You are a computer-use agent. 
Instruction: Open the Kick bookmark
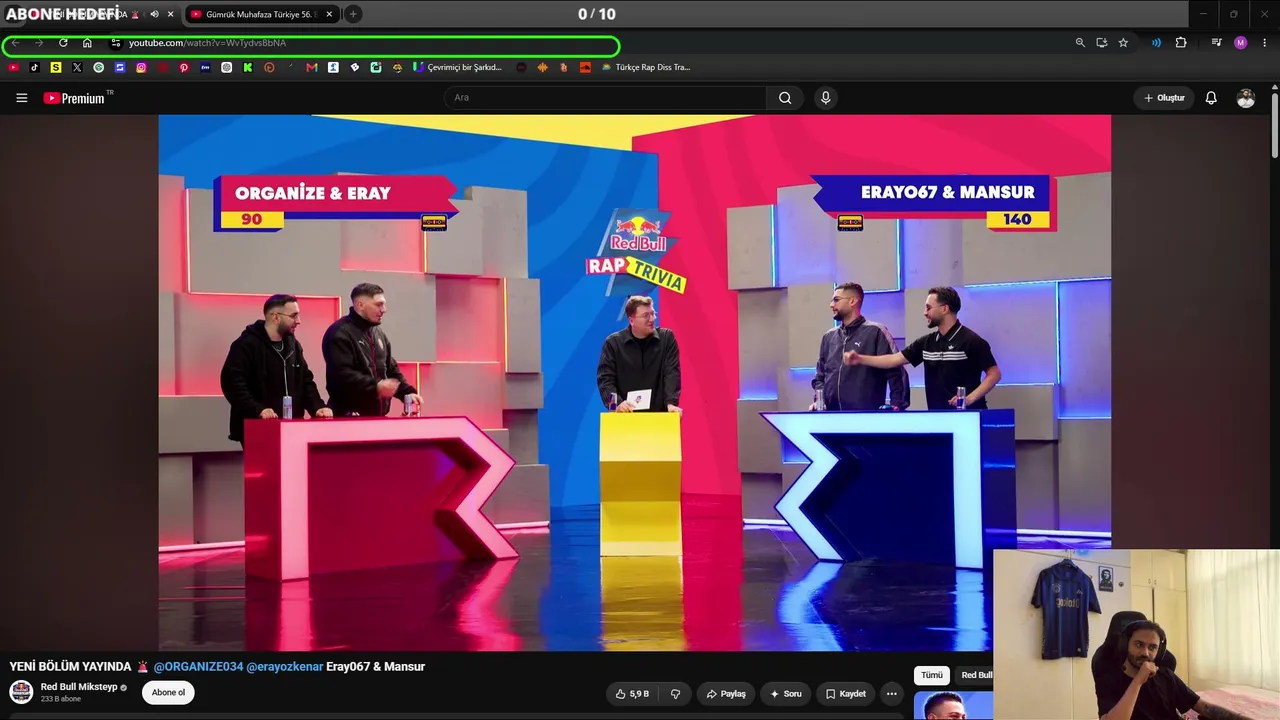point(247,68)
